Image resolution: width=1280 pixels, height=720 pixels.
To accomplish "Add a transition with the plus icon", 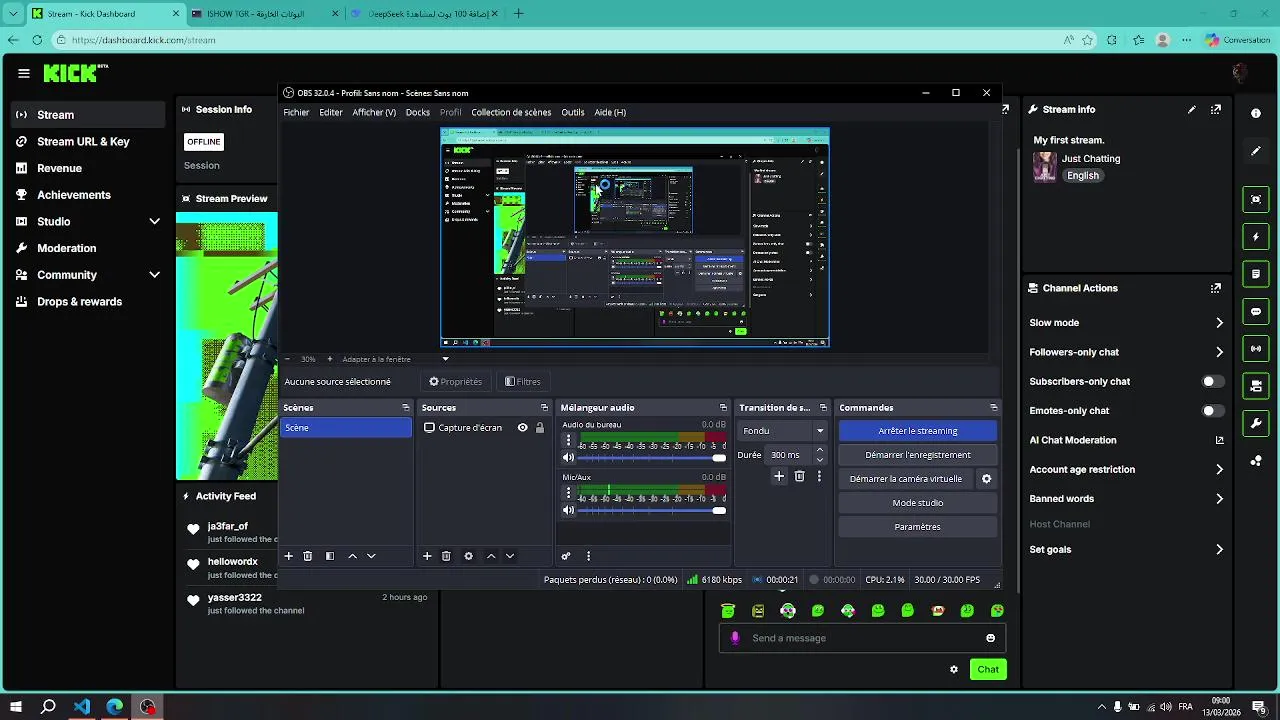I will coord(779,477).
